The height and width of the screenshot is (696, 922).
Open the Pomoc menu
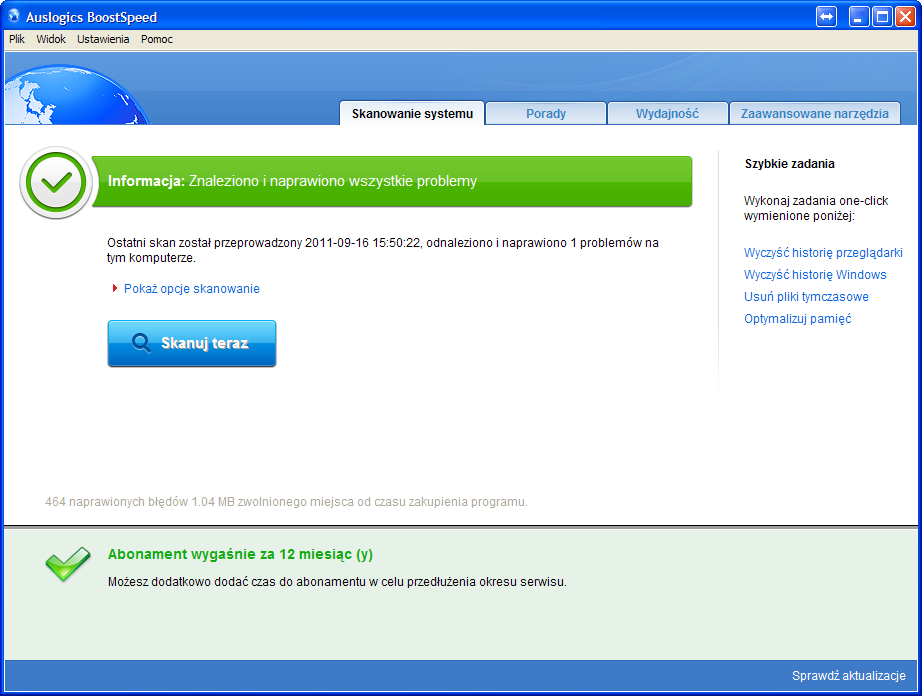tap(156, 39)
